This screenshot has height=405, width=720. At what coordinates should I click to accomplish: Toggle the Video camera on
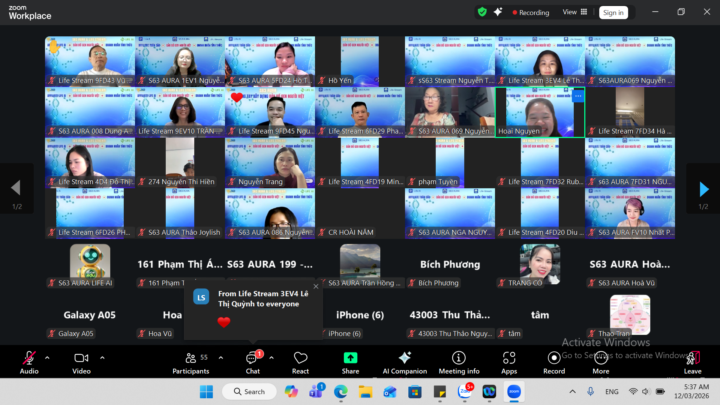coord(81,358)
